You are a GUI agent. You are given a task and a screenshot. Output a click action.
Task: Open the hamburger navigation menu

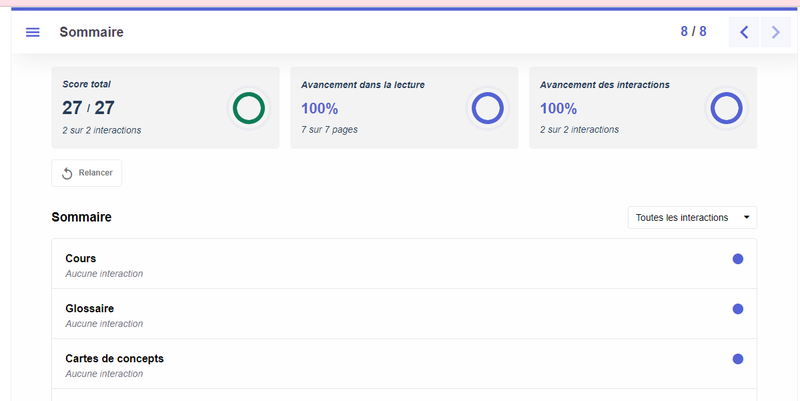click(x=32, y=32)
